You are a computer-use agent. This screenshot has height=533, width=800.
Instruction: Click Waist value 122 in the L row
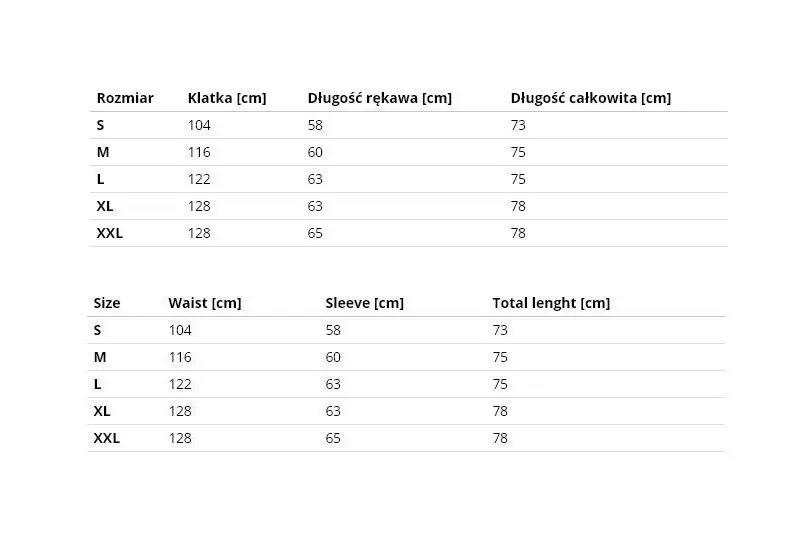pos(180,384)
